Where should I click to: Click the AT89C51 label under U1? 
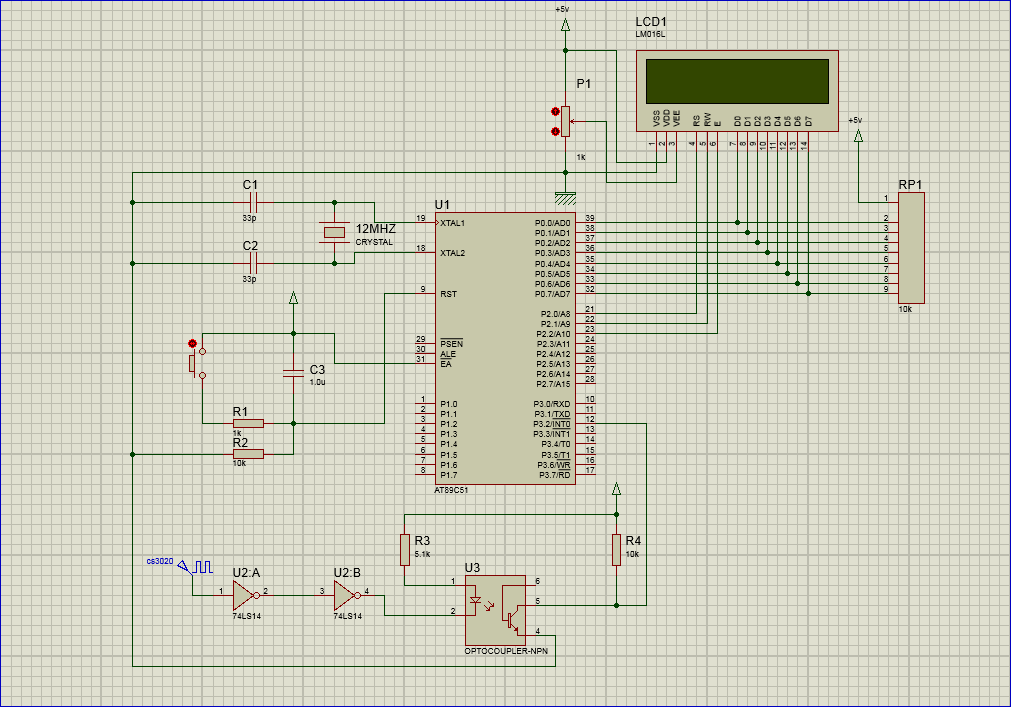pyautogui.click(x=451, y=490)
